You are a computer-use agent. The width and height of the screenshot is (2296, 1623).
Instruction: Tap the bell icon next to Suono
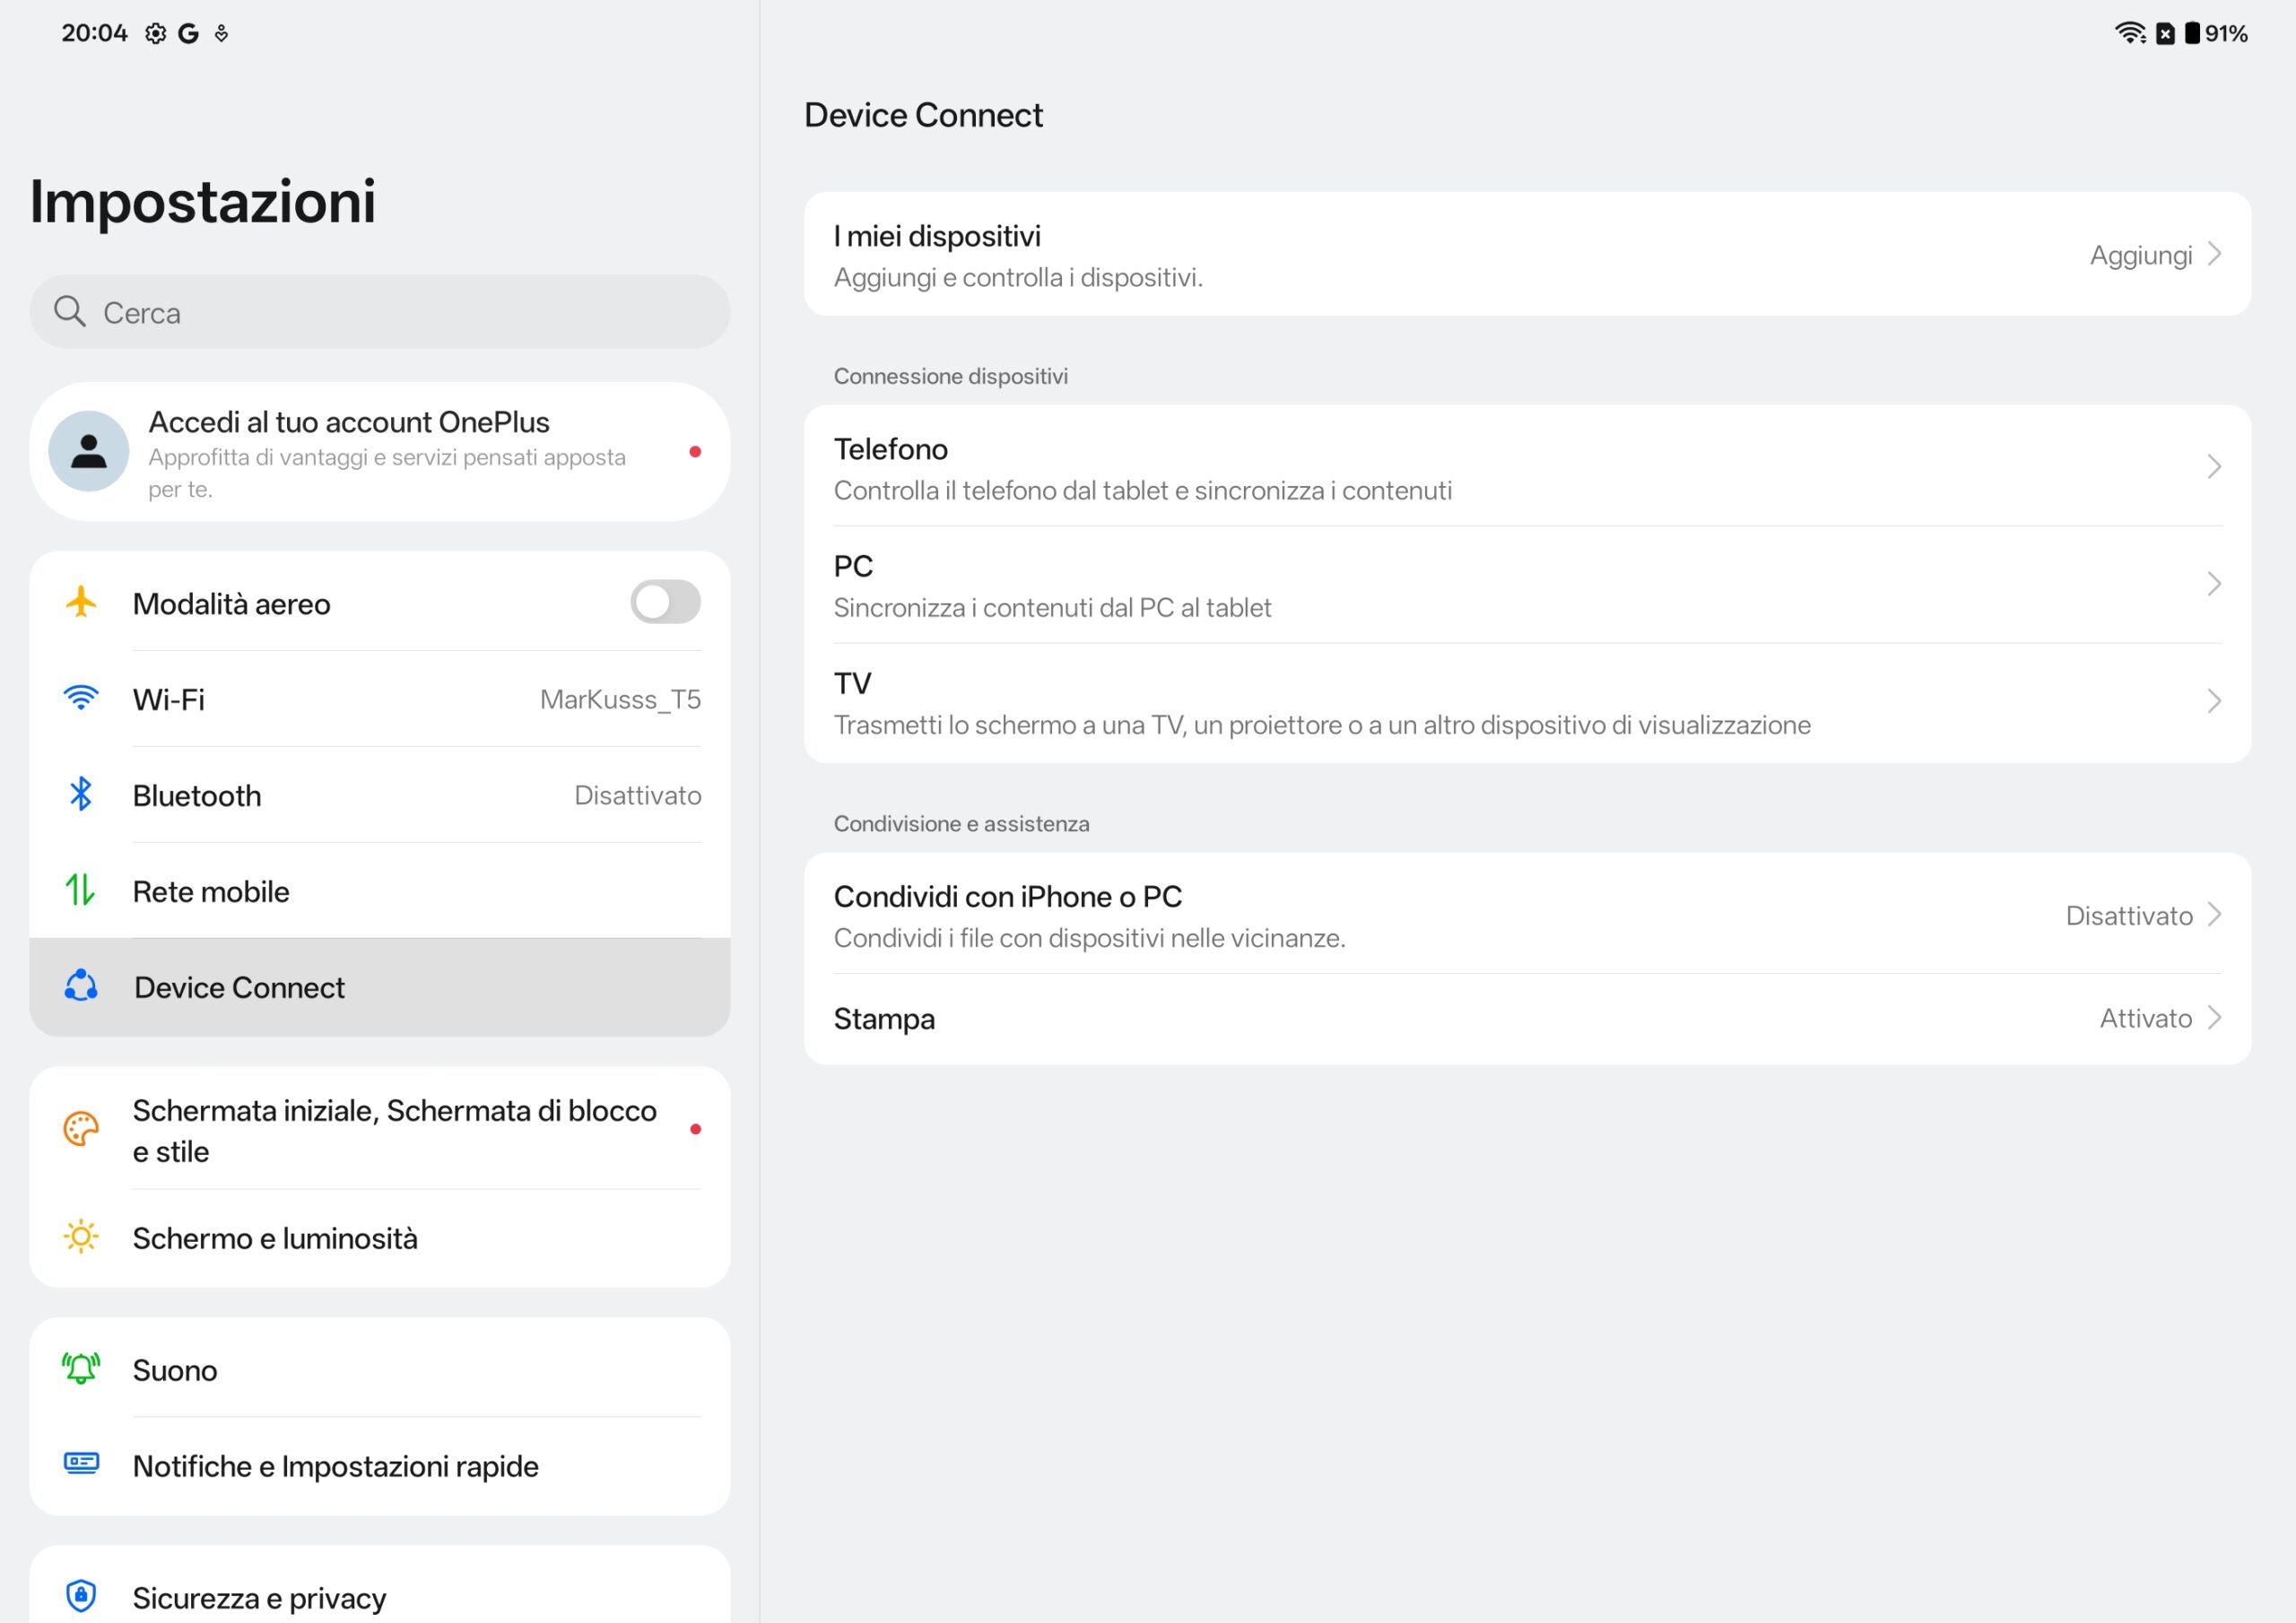pyautogui.click(x=81, y=1368)
